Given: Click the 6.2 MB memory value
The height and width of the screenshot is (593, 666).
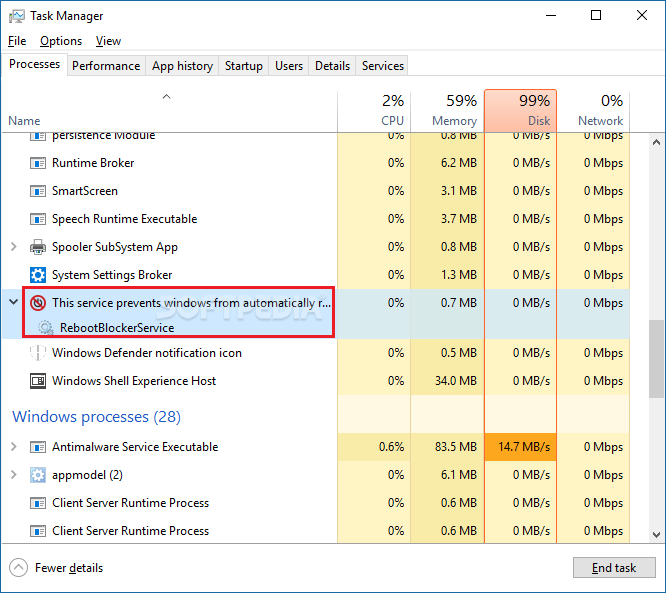Looking at the screenshot, I should click(x=459, y=163).
